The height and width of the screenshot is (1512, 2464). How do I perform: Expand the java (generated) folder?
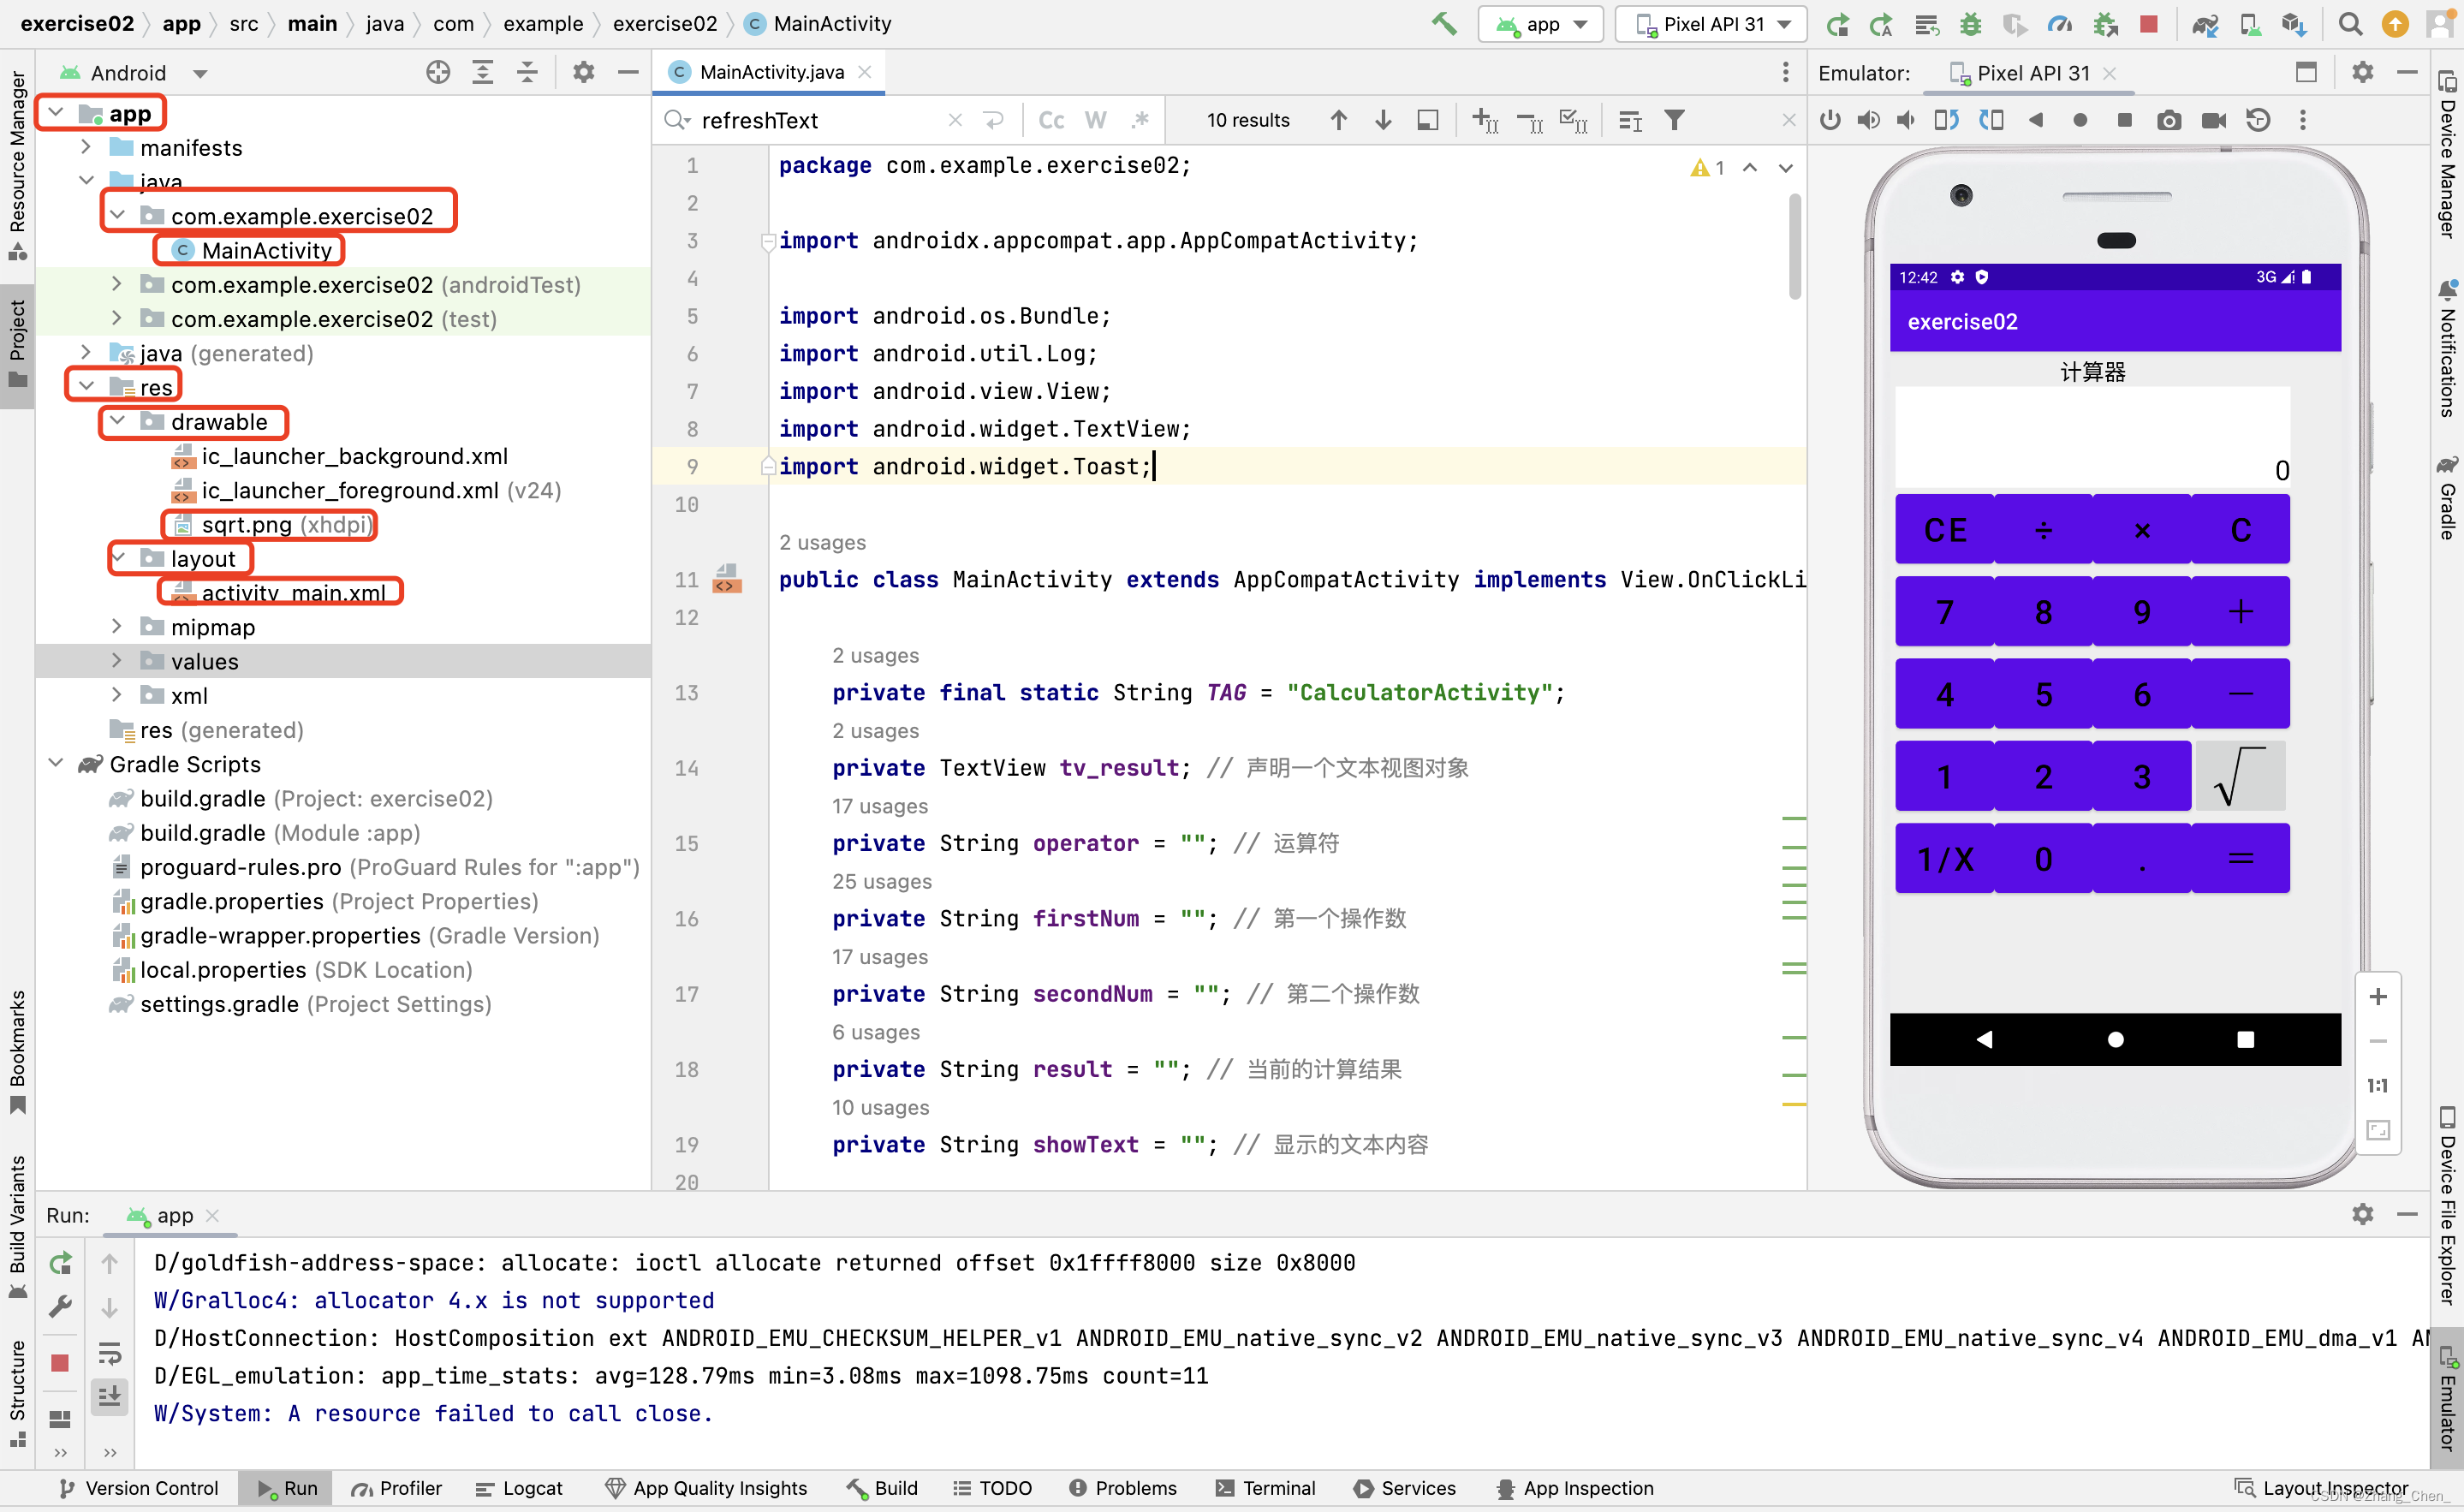point(86,352)
